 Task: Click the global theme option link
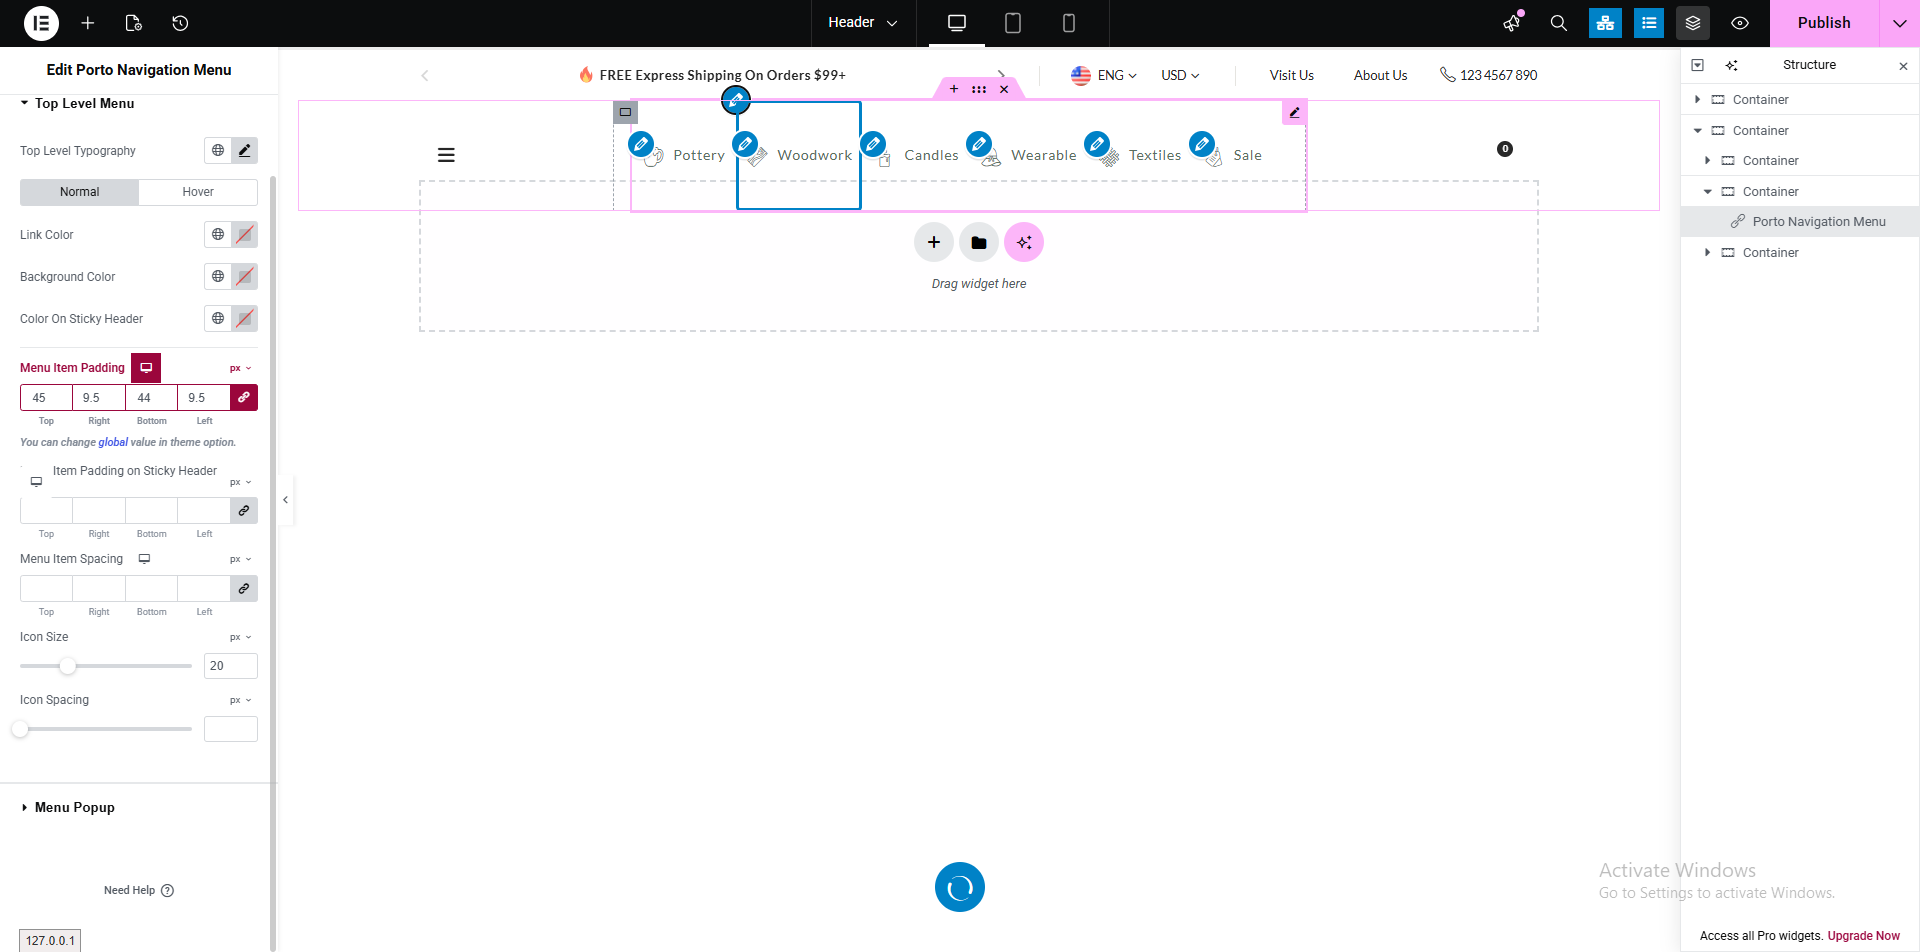point(113,442)
